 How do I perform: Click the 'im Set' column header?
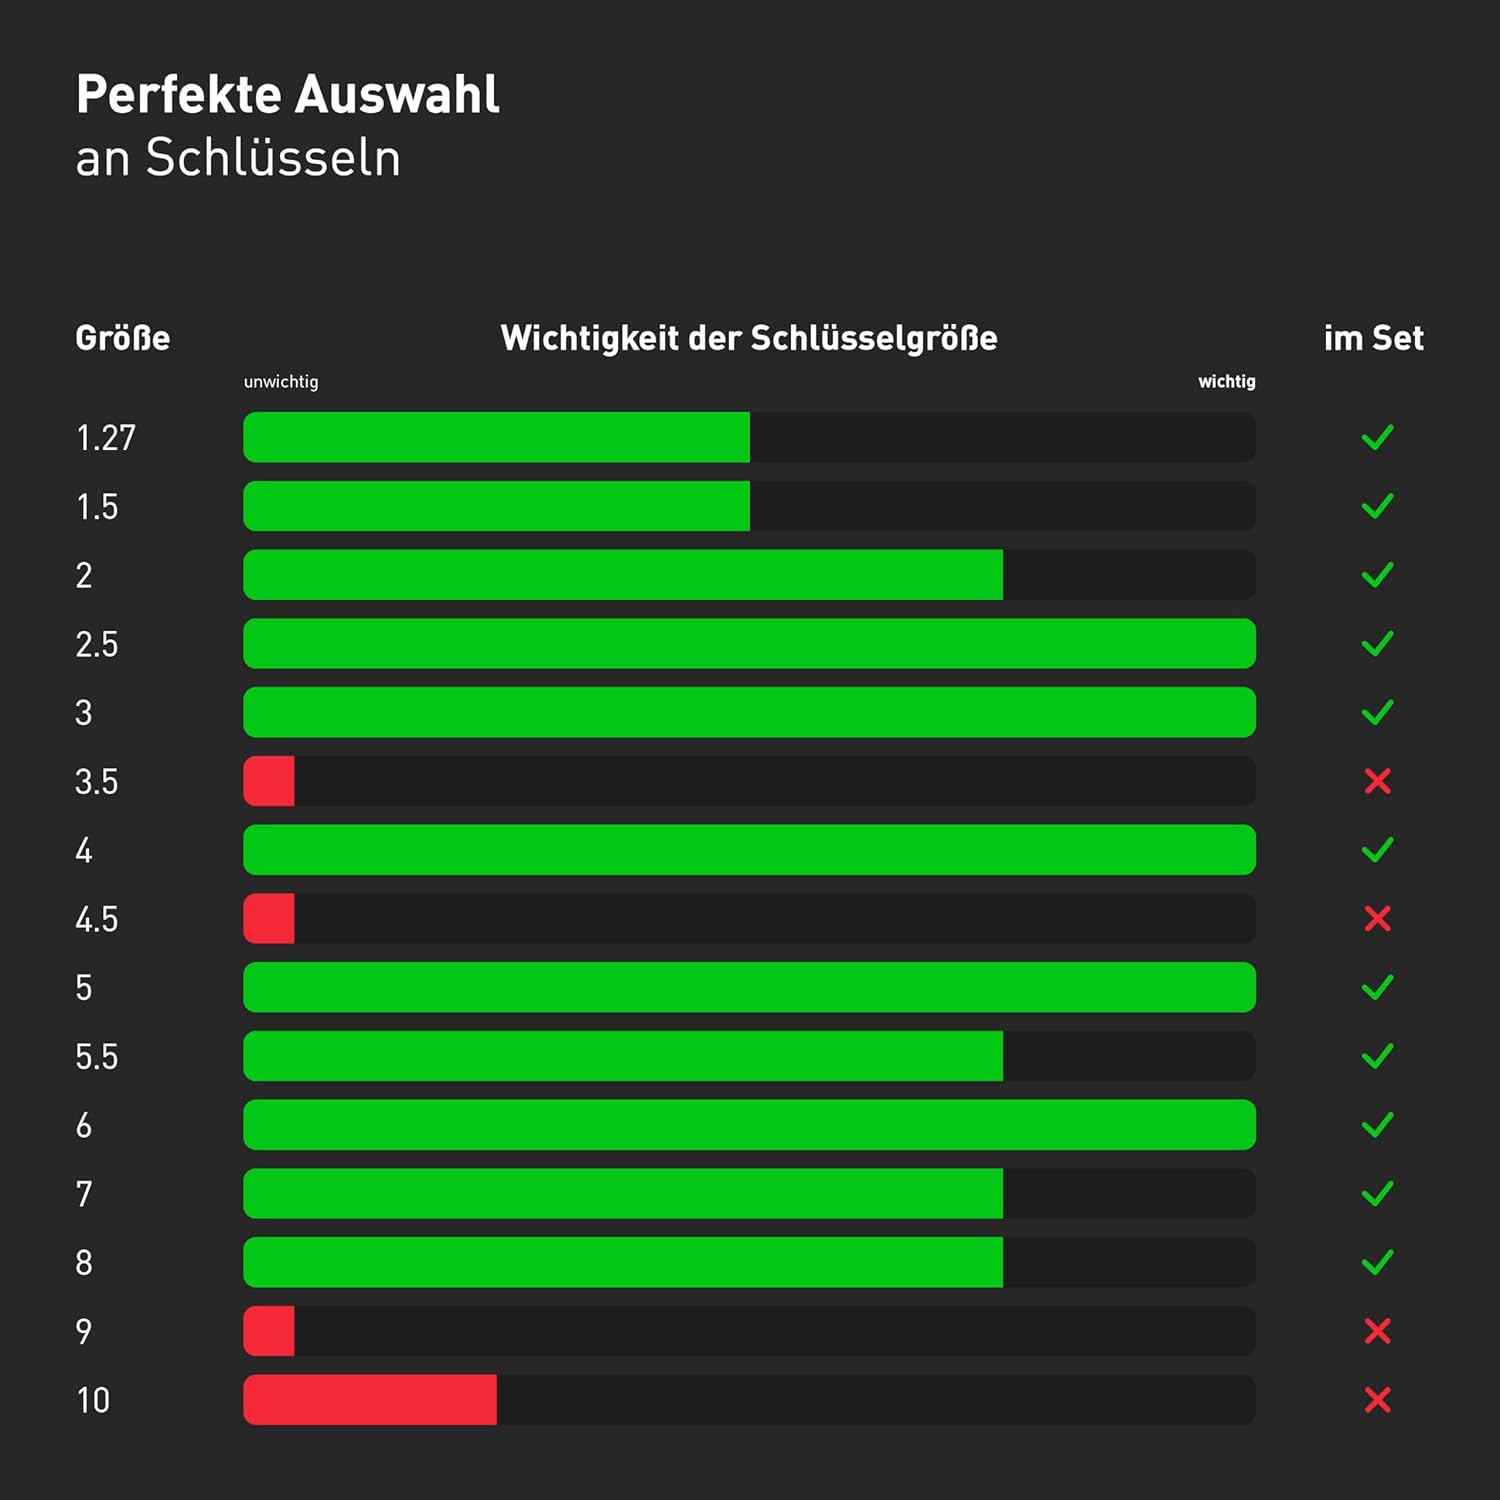point(1373,338)
